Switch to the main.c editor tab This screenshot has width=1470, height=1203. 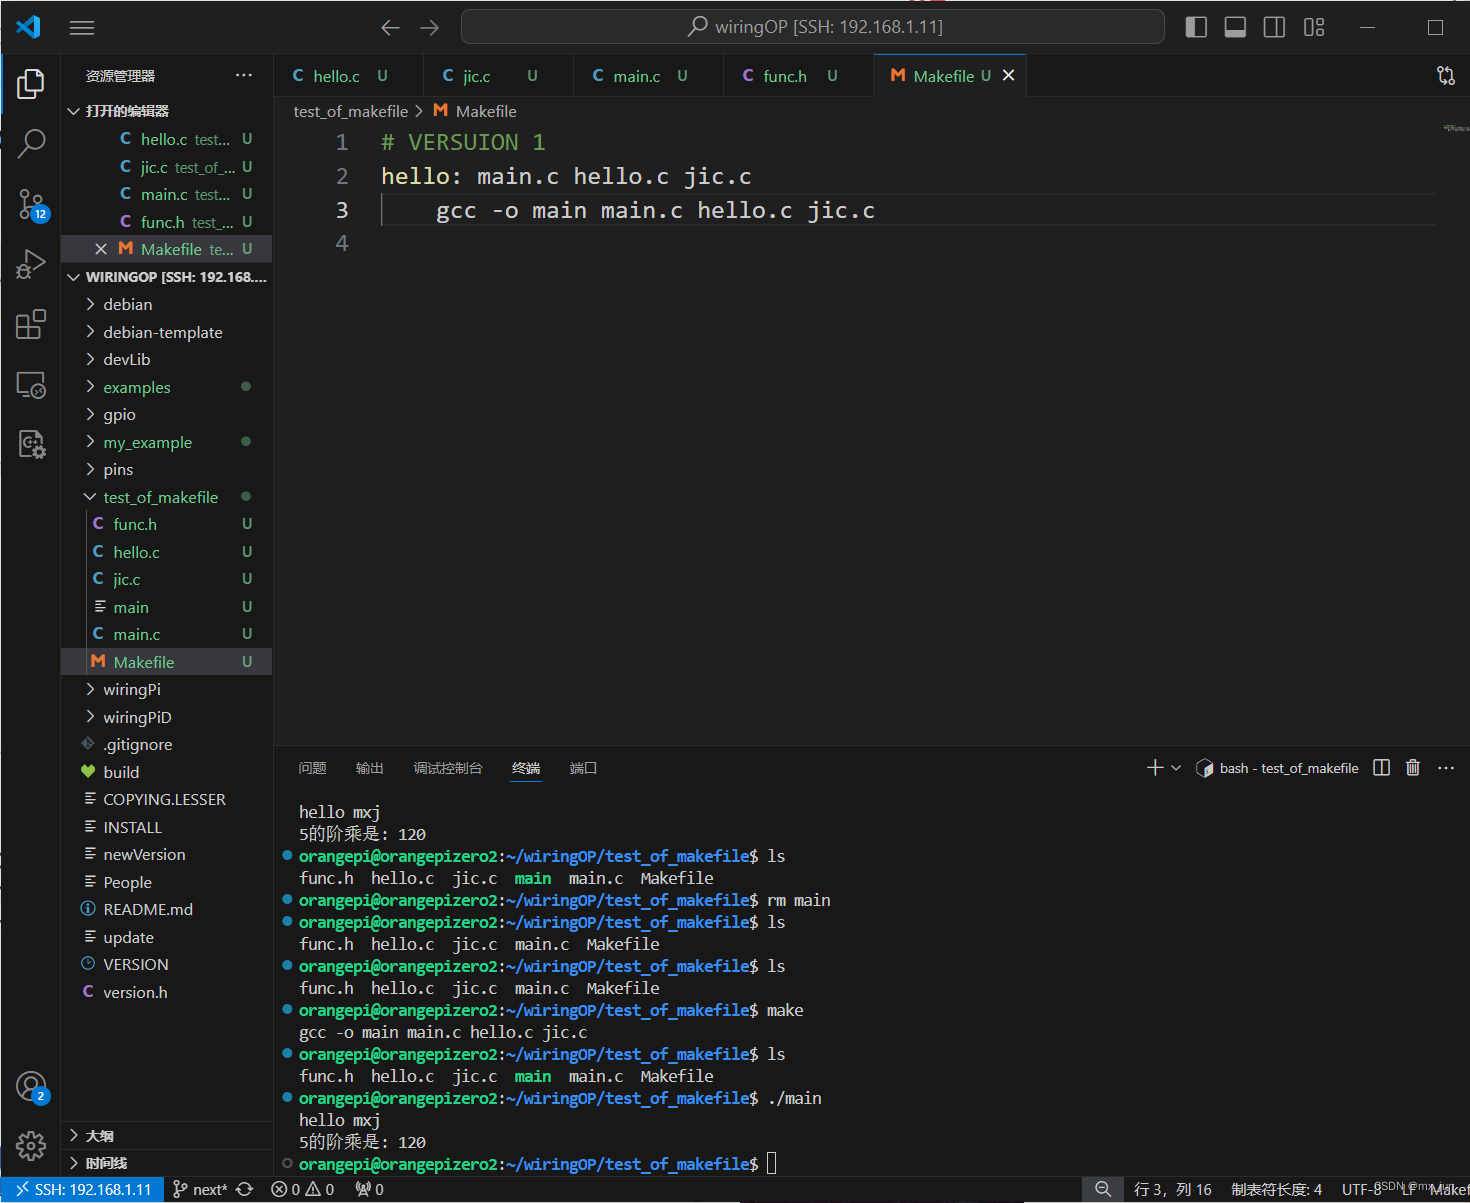click(648, 76)
